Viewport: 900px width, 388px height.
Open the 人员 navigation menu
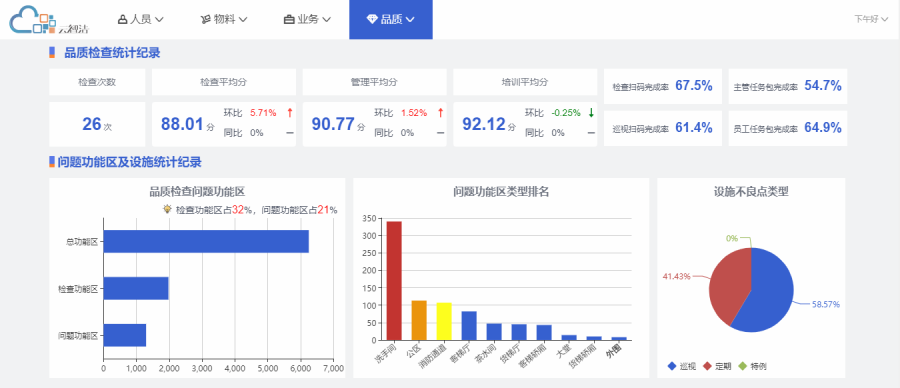pyautogui.click(x=141, y=20)
